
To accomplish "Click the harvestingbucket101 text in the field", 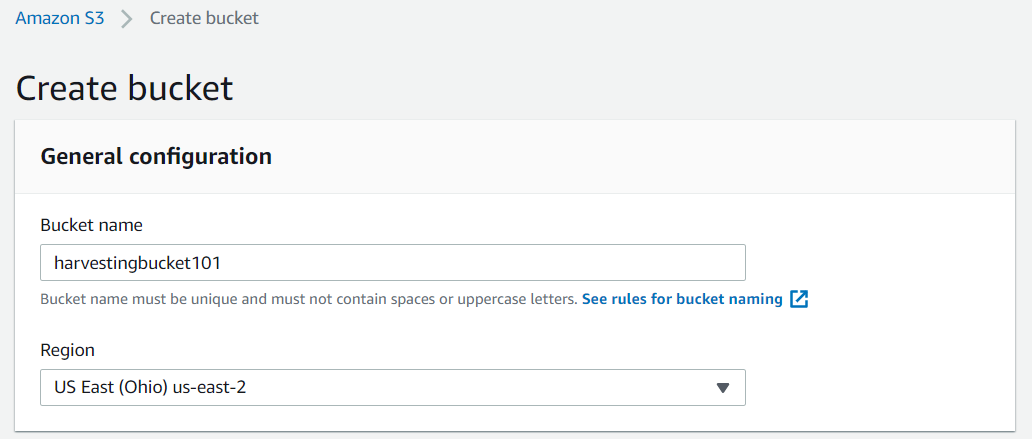I will [138, 263].
